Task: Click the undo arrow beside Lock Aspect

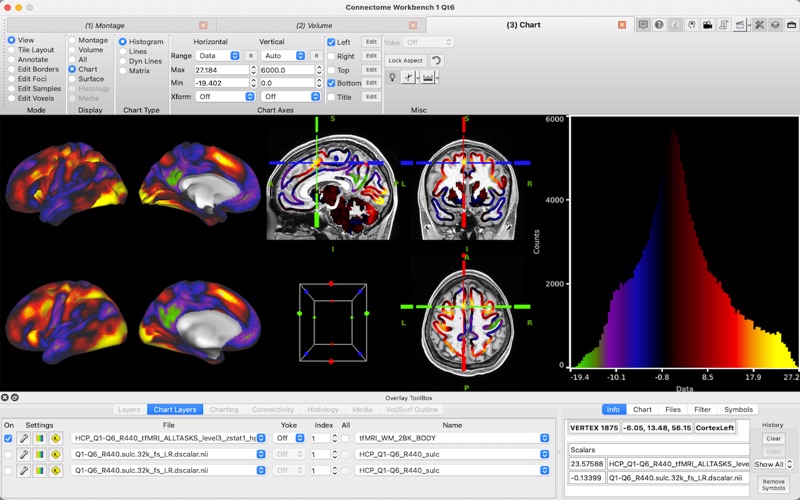Action: pos(436,61)
